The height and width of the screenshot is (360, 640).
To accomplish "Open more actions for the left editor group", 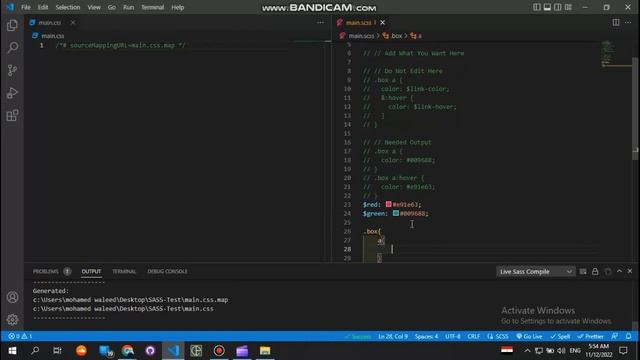I will 320,22.
